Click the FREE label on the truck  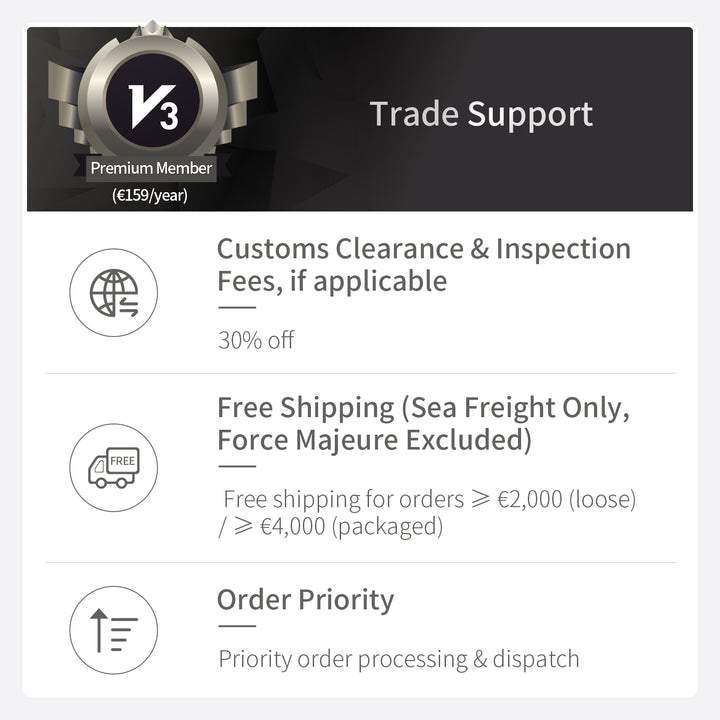[123, 461]
